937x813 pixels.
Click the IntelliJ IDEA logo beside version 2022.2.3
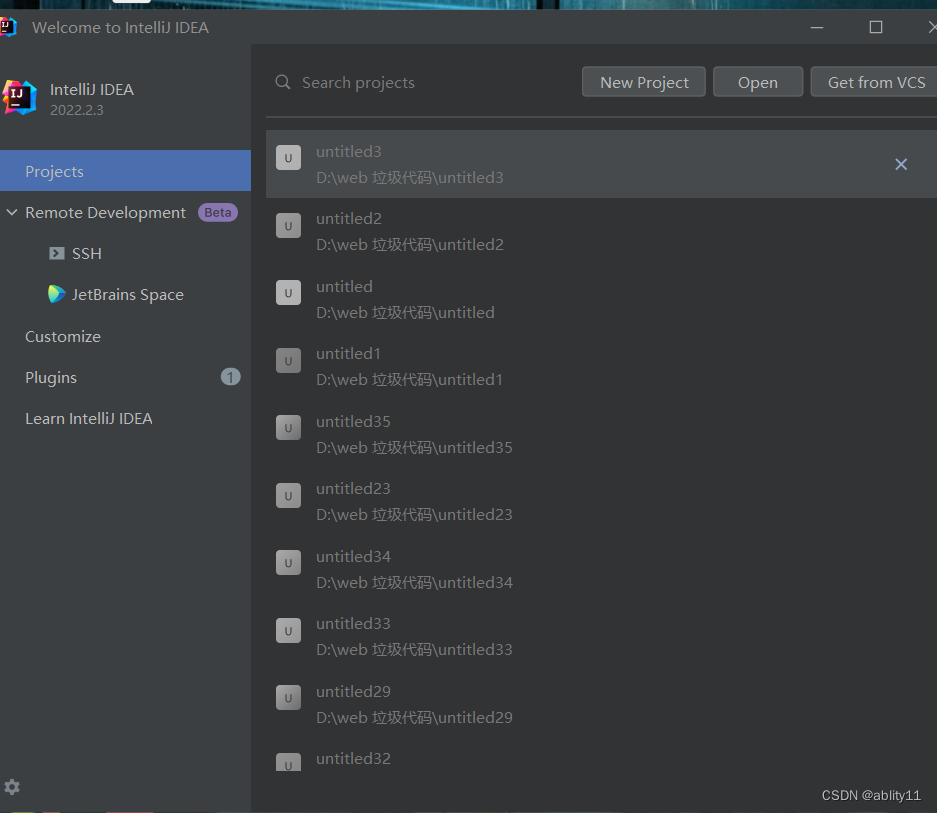pos(20,97)
